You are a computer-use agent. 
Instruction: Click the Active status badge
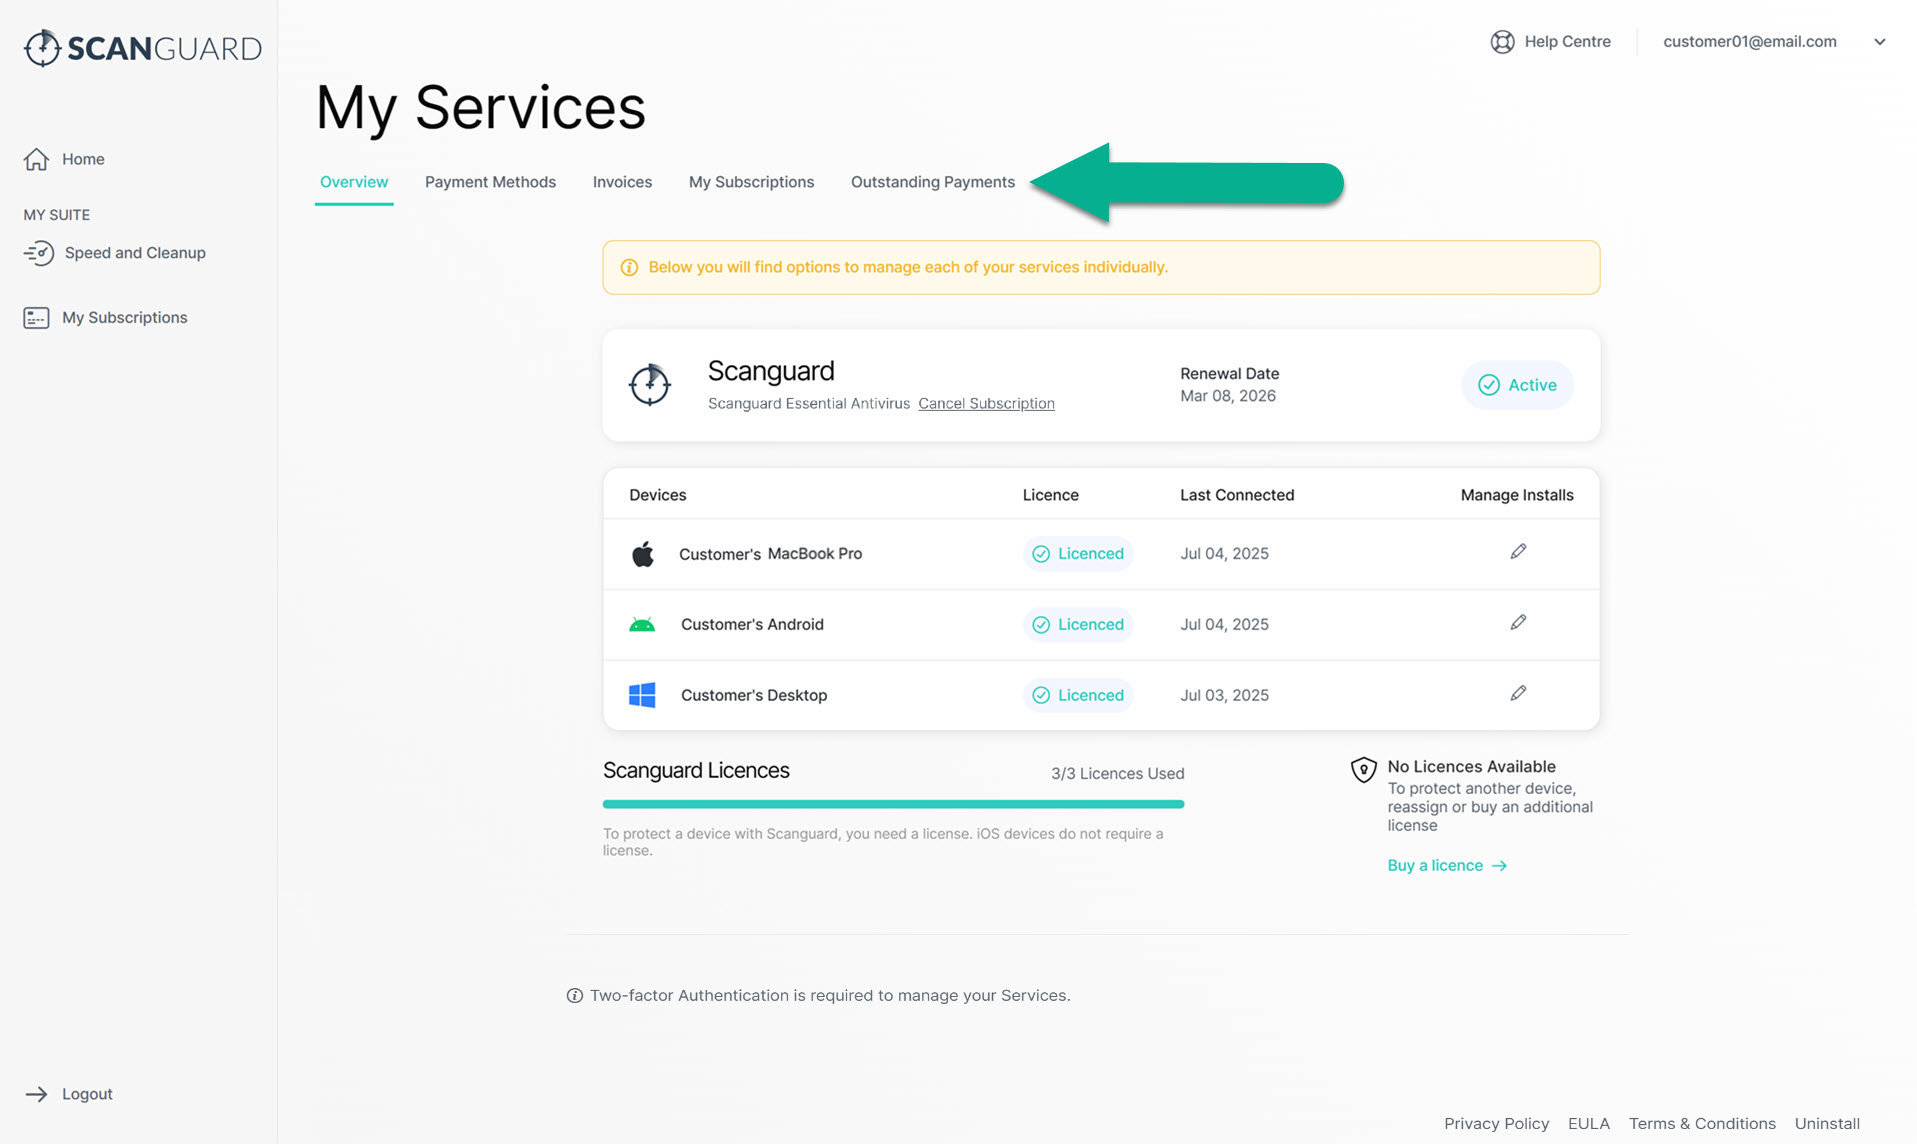(1517, 385)
